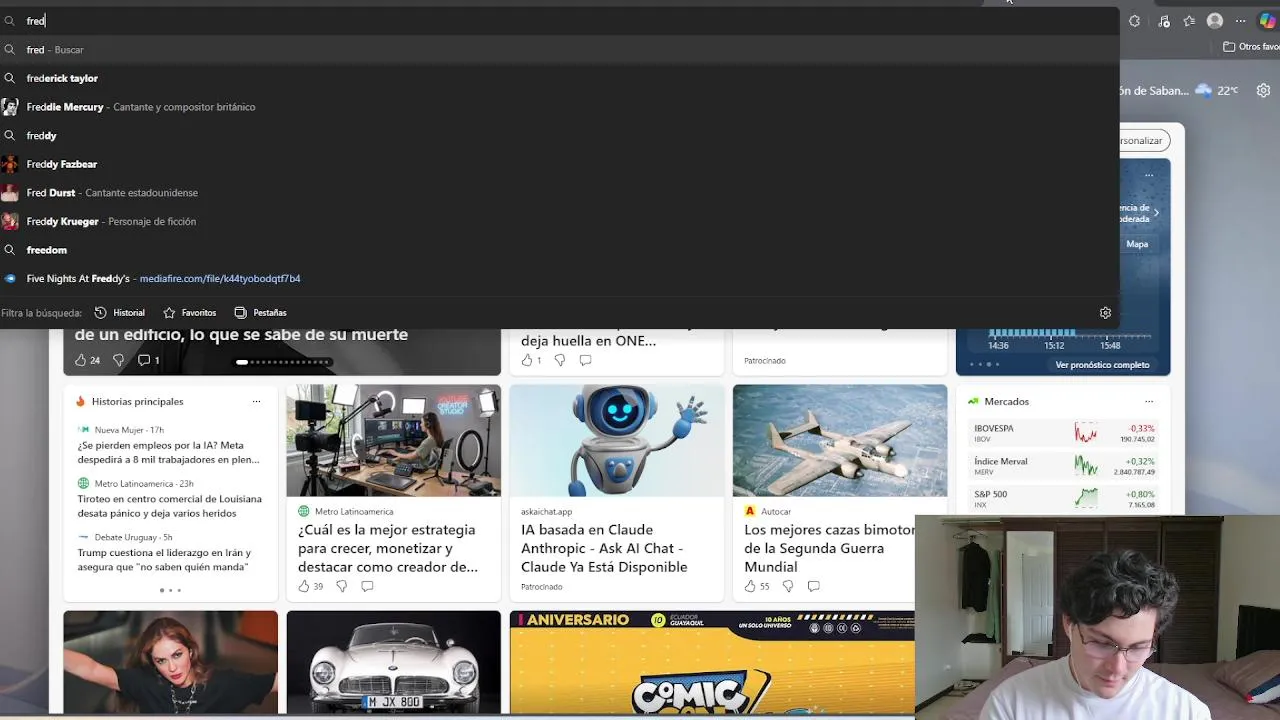Viewport: 1280px width, 720px height.
Task: Open the Mercados widget options menu
Action: tap(1149, 401)
